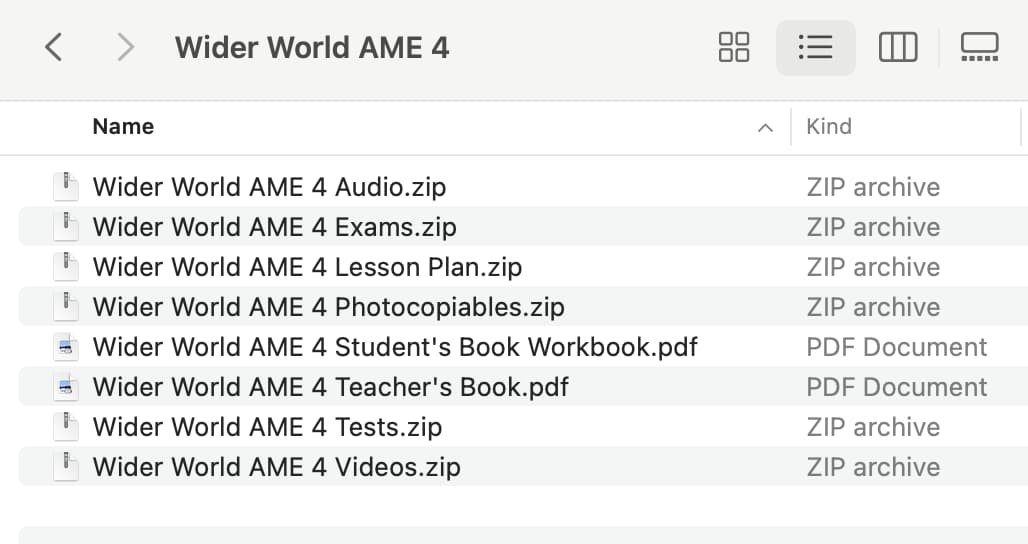Select Wider World AME 4 Tests.zip
This screenshot has width=1028, height=544.
click(x=523, y=427)
